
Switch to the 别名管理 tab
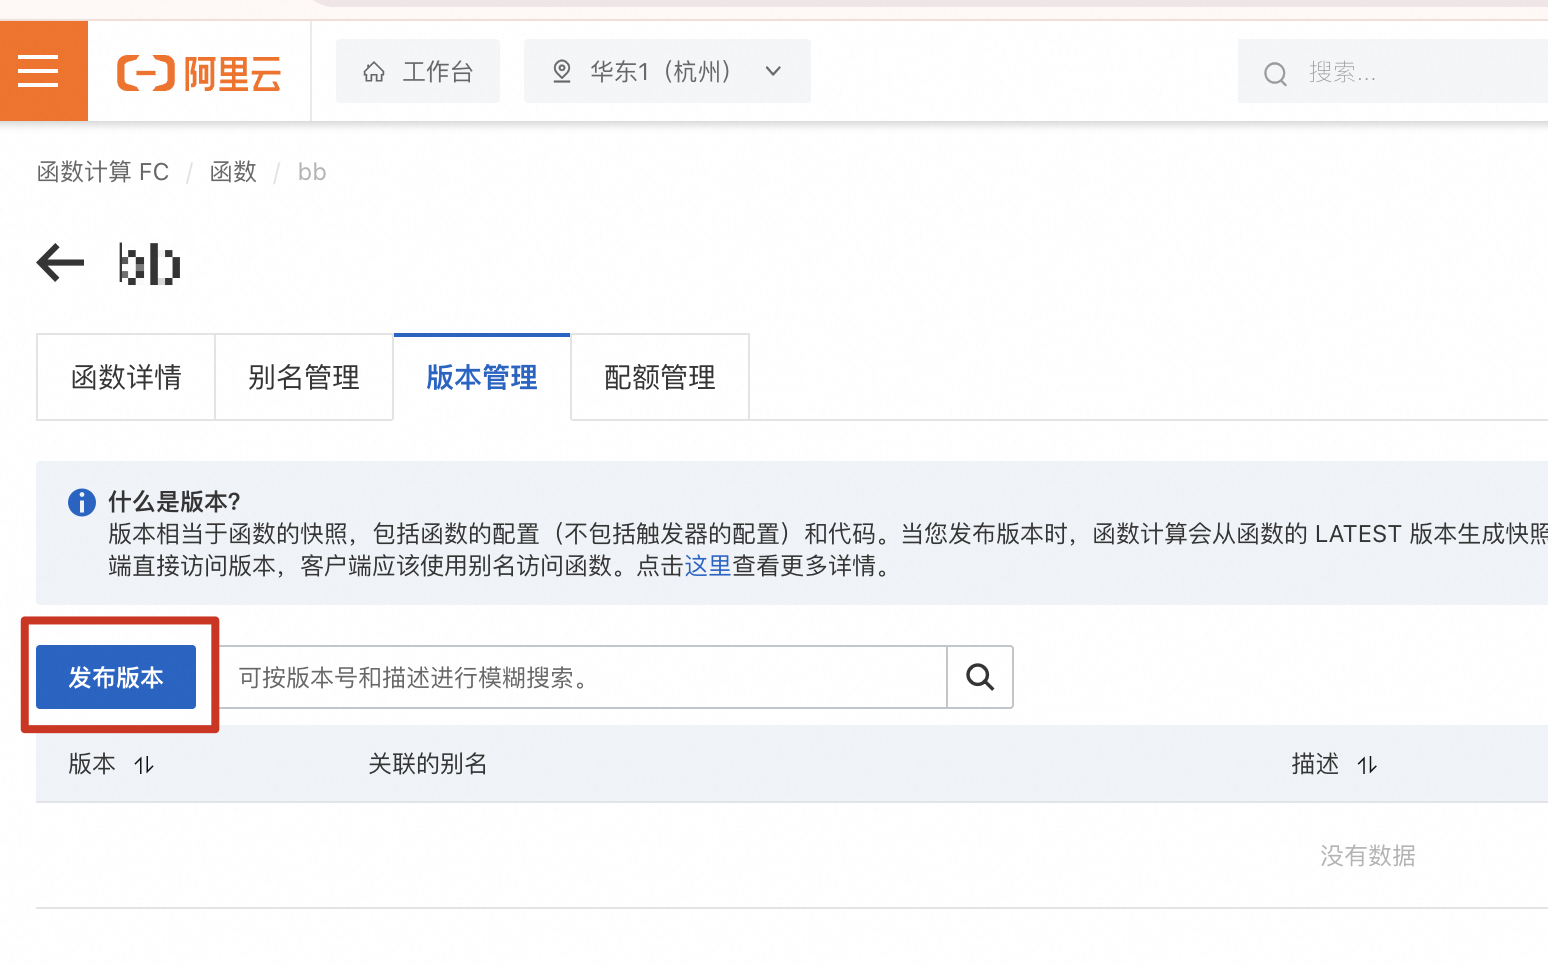point(304,377)
